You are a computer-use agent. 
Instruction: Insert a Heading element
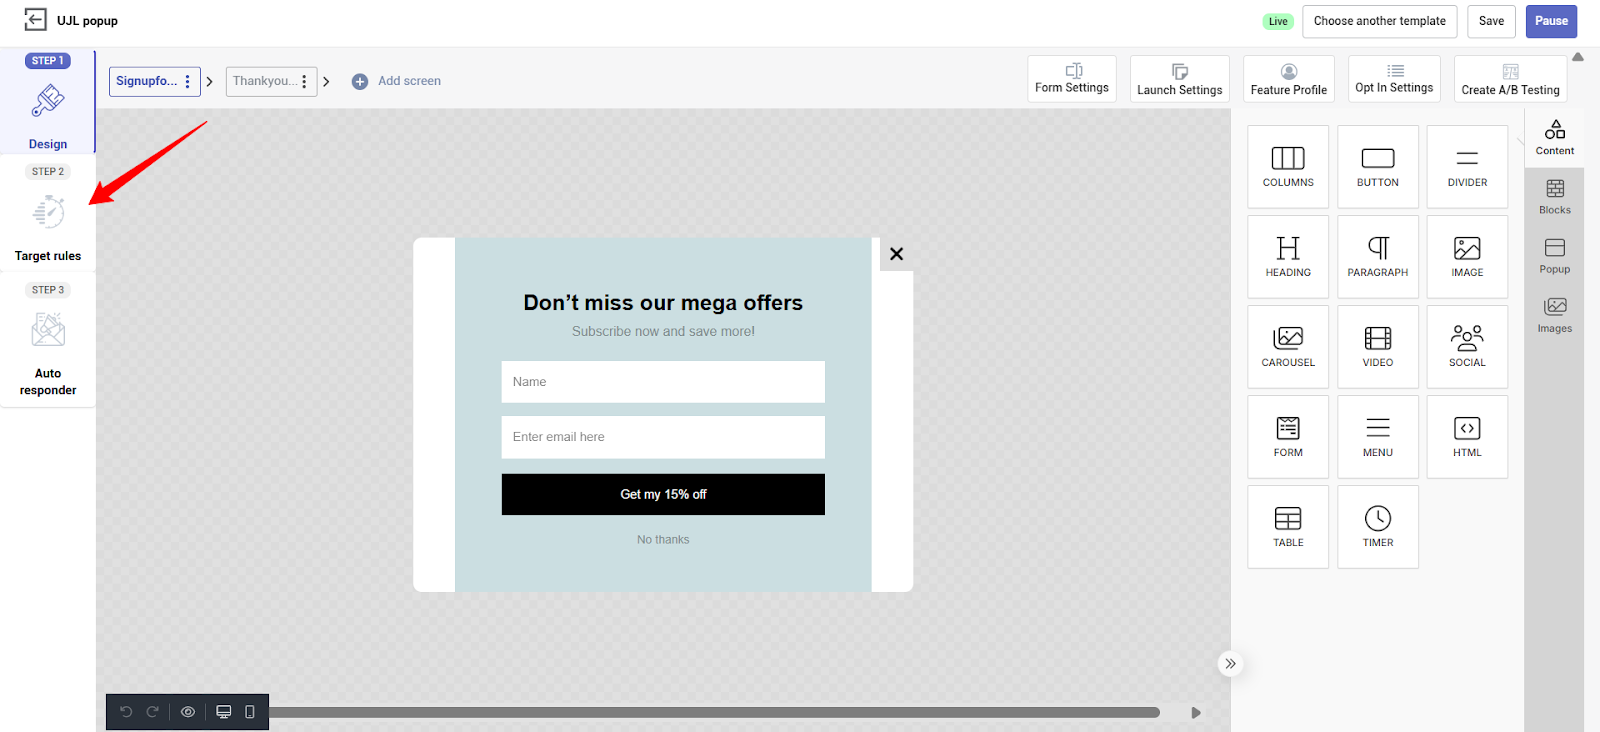(x=1288, y=257)
